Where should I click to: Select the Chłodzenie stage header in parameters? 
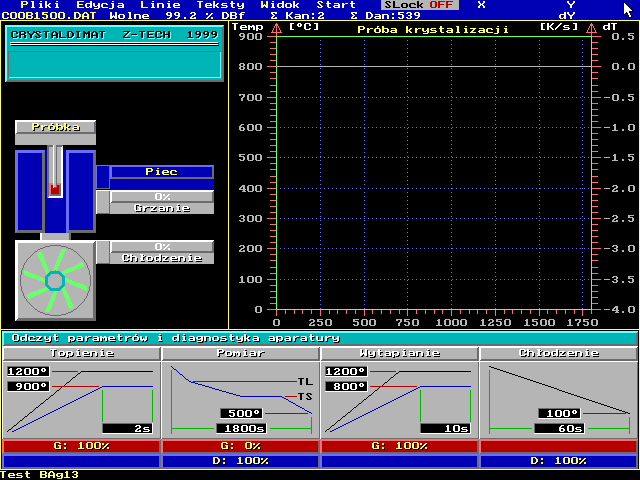(x=558, y=353)
